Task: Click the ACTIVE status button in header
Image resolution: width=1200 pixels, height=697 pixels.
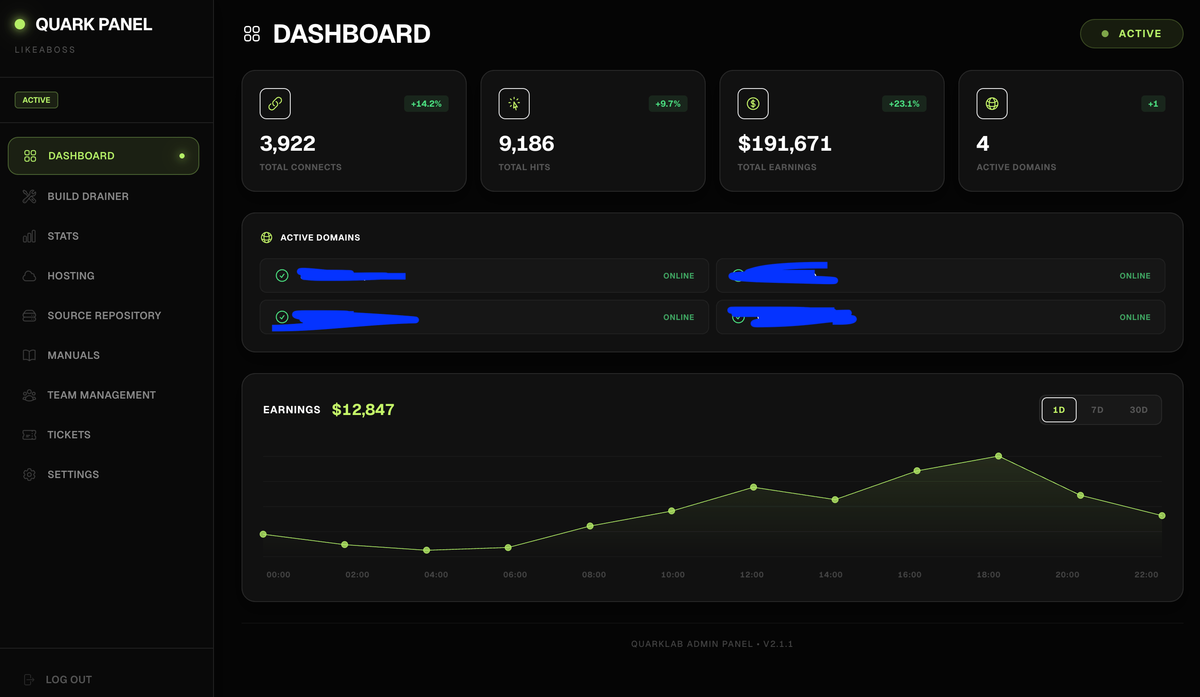Action: pos(1131,33)
